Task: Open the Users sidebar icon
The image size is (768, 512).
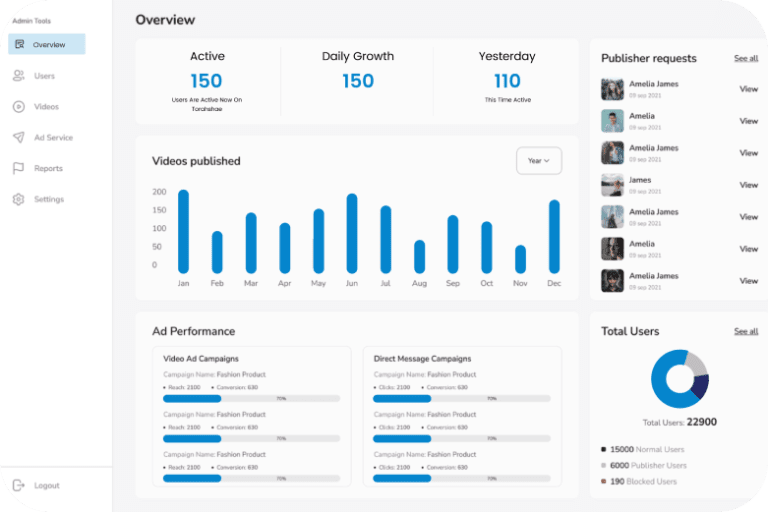Action: tap(19, 75)
